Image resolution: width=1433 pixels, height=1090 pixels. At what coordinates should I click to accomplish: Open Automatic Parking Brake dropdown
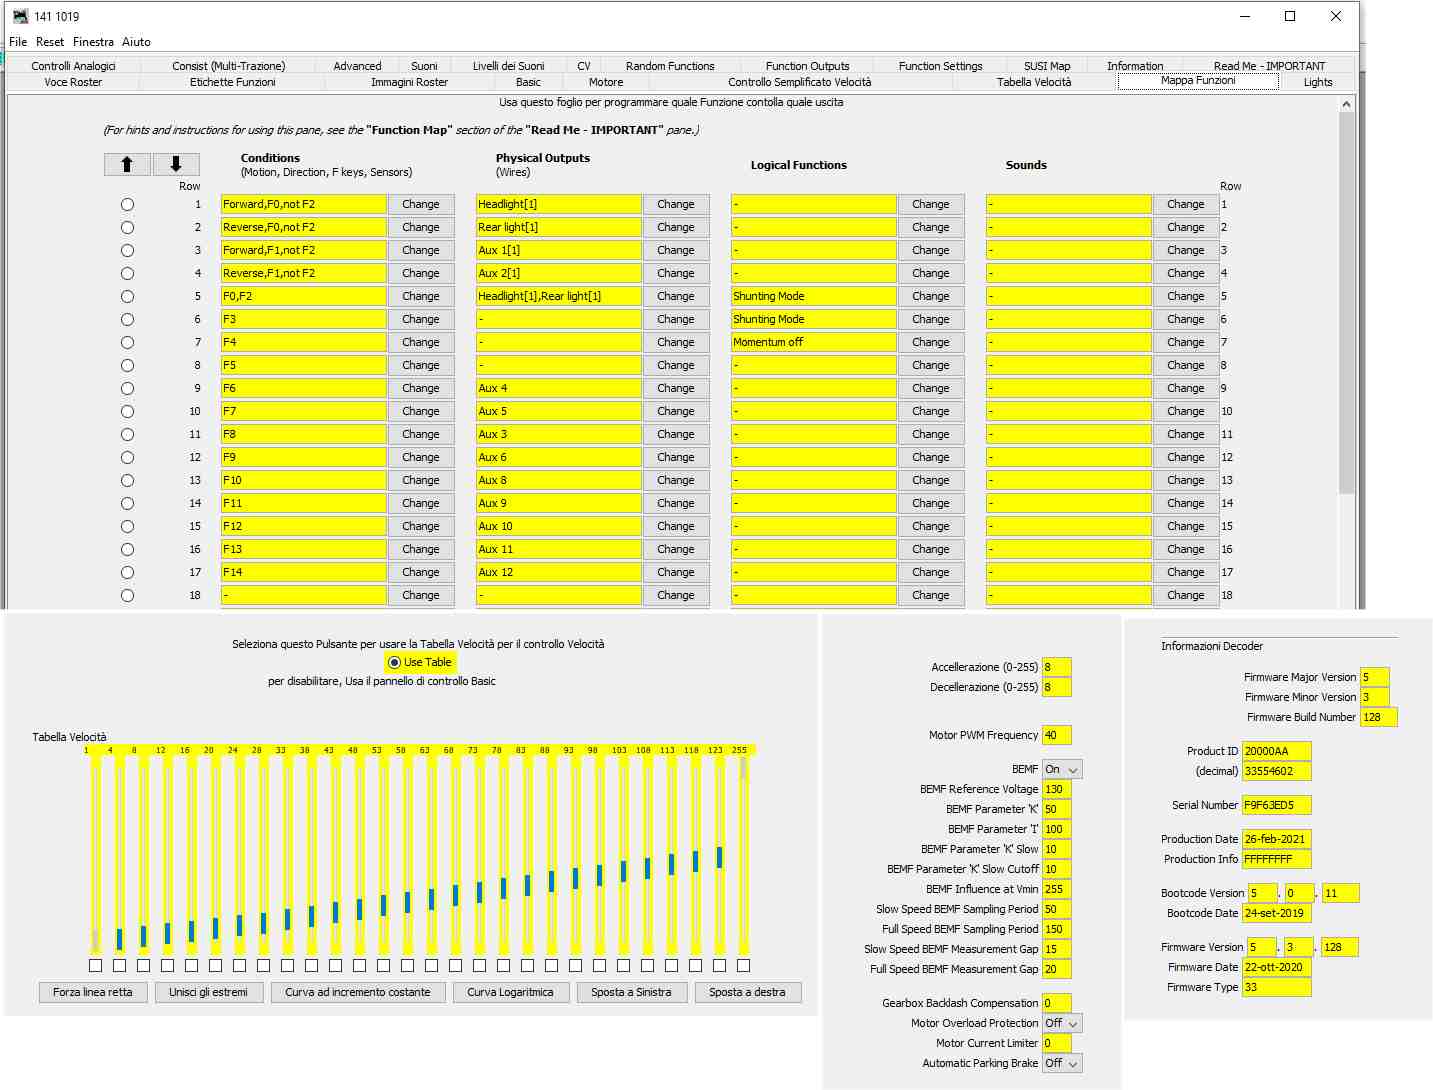[1062, 1063]
